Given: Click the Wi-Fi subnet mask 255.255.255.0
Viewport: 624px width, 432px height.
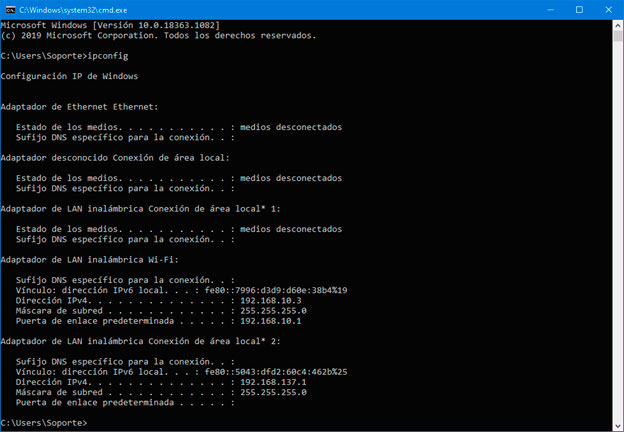Looking at the screenshot, I should 273,311.
